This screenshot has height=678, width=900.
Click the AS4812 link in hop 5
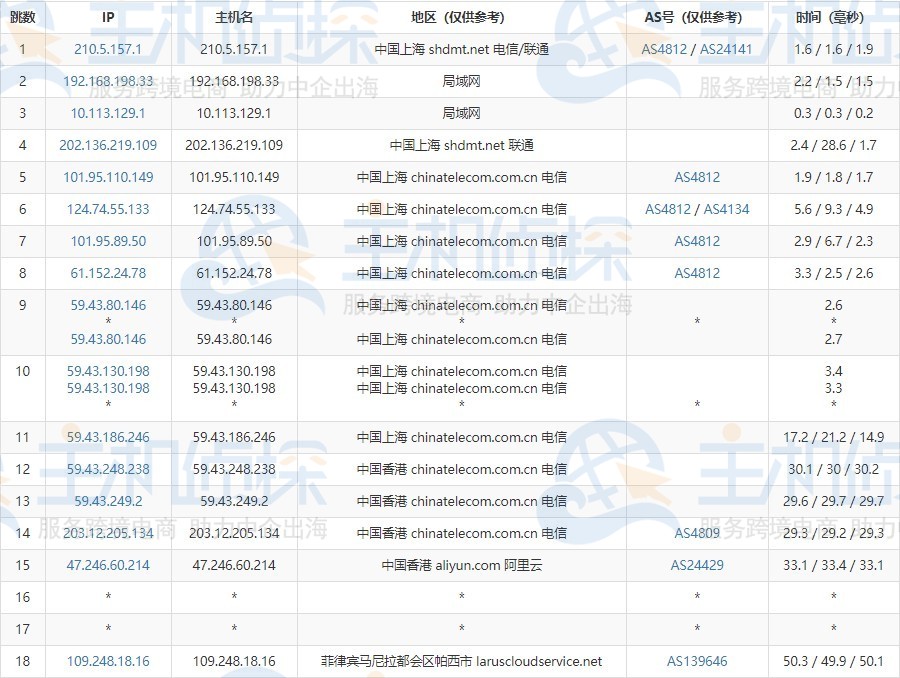coord(697,177)
